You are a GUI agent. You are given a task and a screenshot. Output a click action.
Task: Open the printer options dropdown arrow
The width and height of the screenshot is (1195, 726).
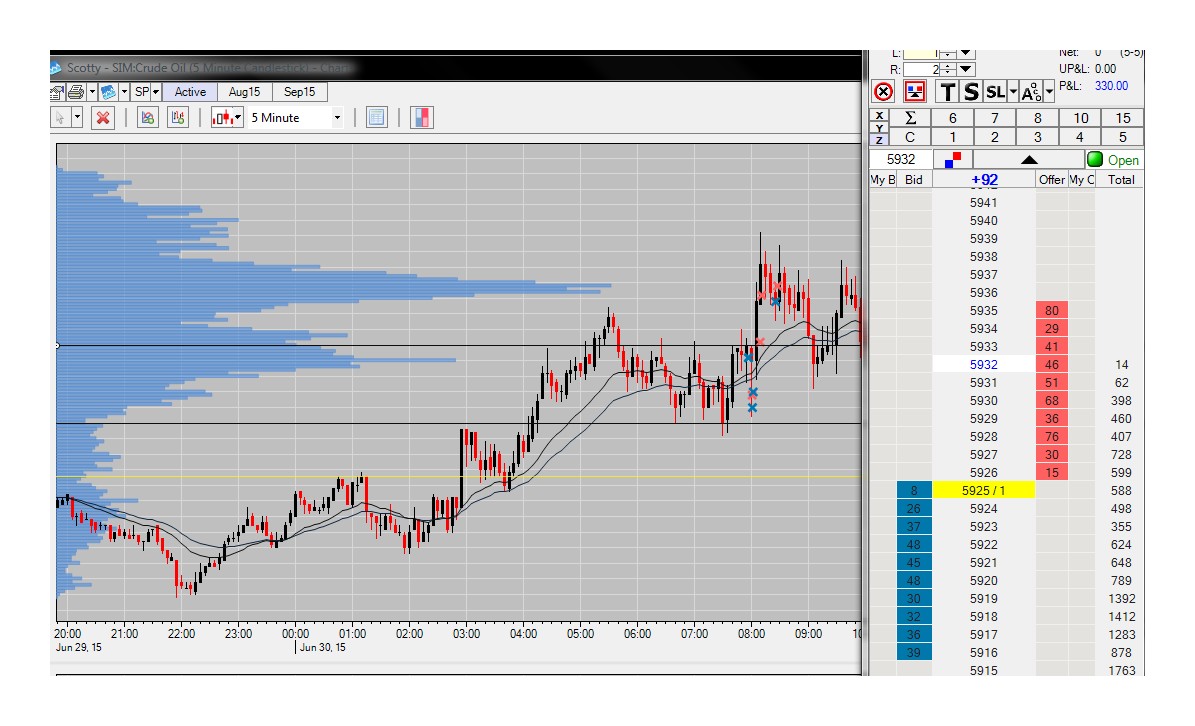tap(92, 92)
